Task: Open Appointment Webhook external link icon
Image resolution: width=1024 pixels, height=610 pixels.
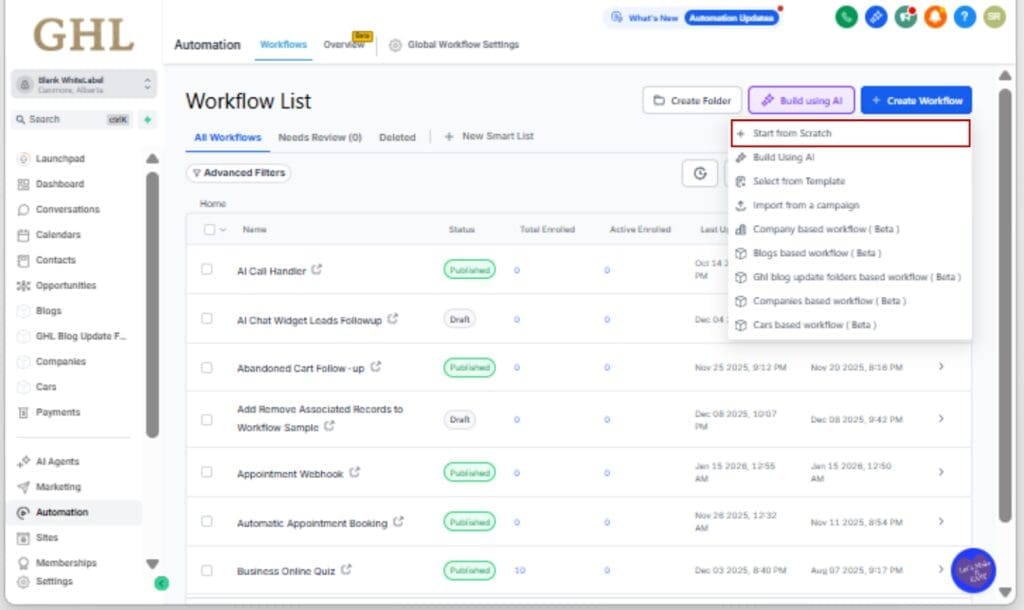Action: (355, 472)
